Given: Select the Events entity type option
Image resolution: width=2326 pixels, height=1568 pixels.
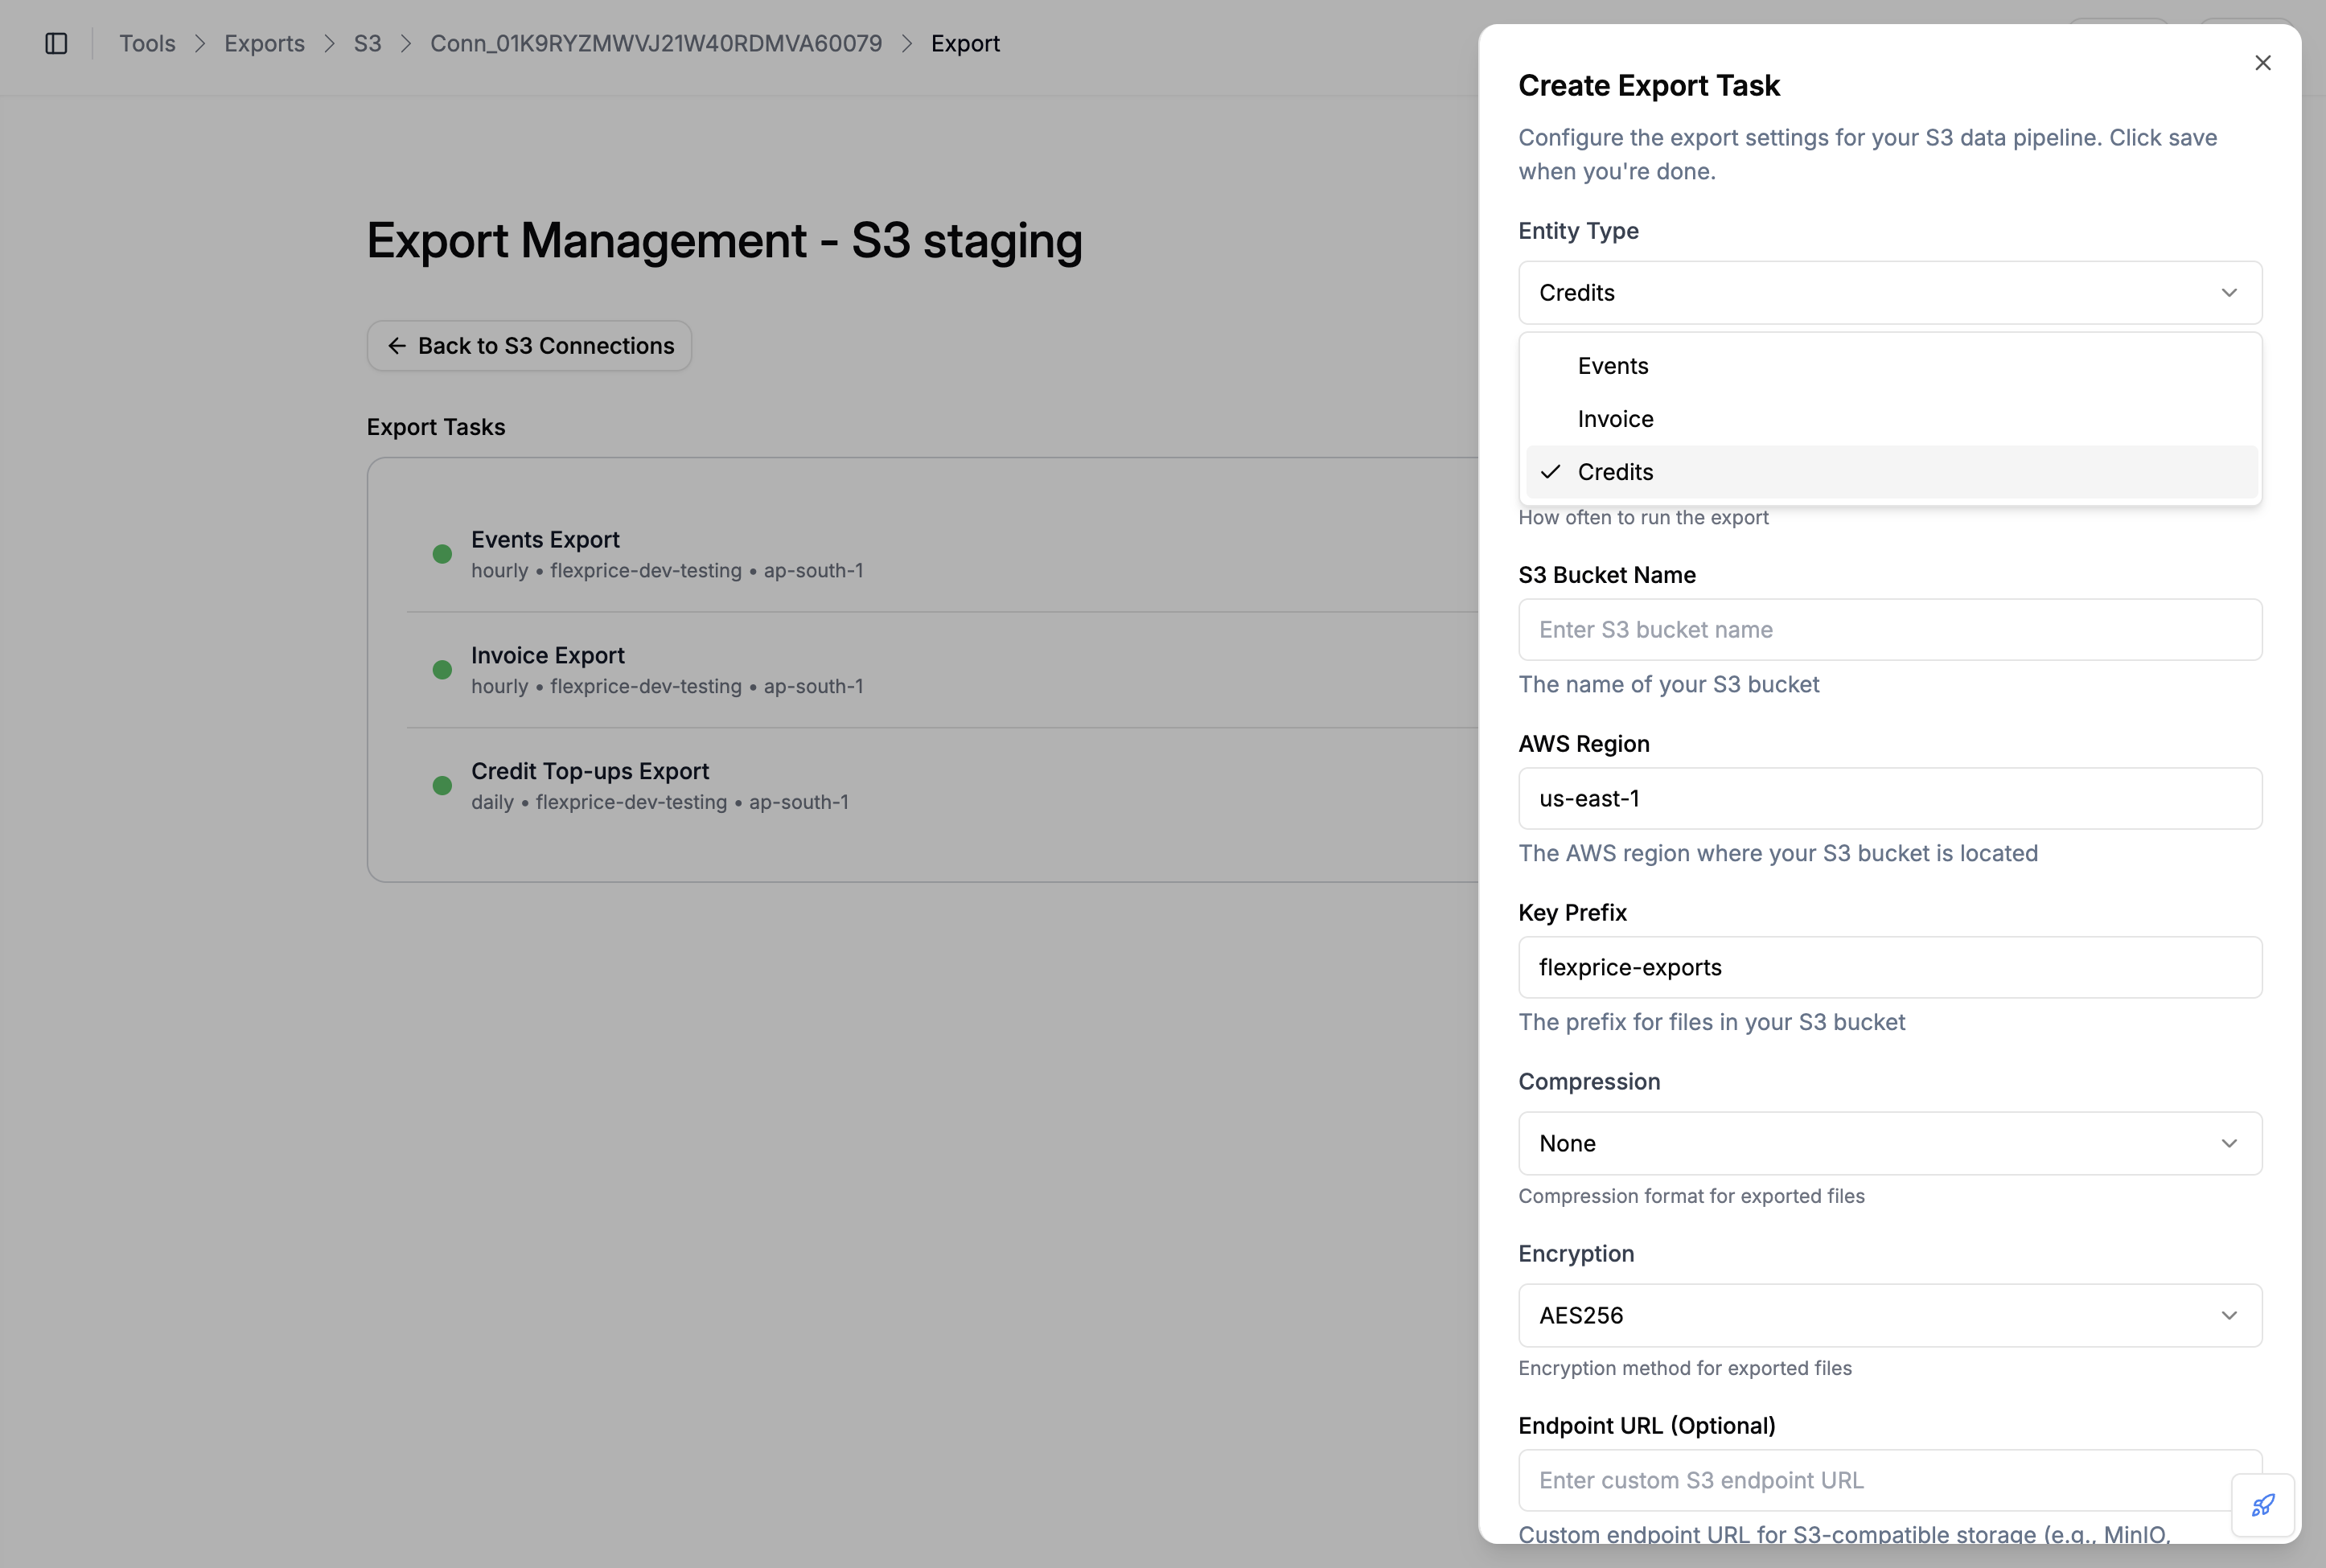Looking at the screenshot, I should coord(1612,365).
